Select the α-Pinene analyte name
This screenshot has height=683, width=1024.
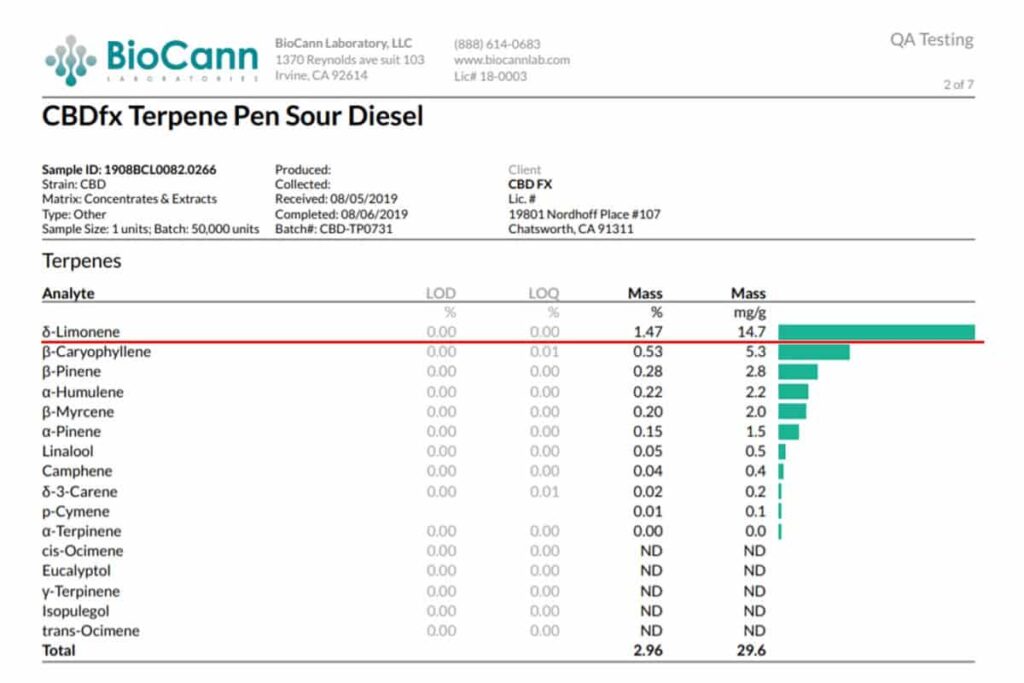click(x=71, y=432)
